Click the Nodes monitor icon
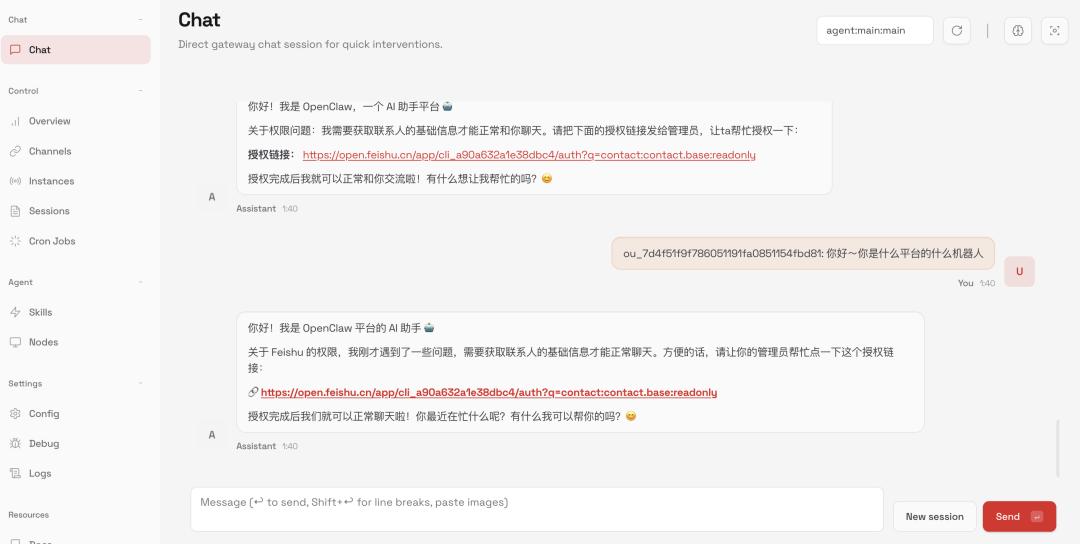 (x=15, y=342)
